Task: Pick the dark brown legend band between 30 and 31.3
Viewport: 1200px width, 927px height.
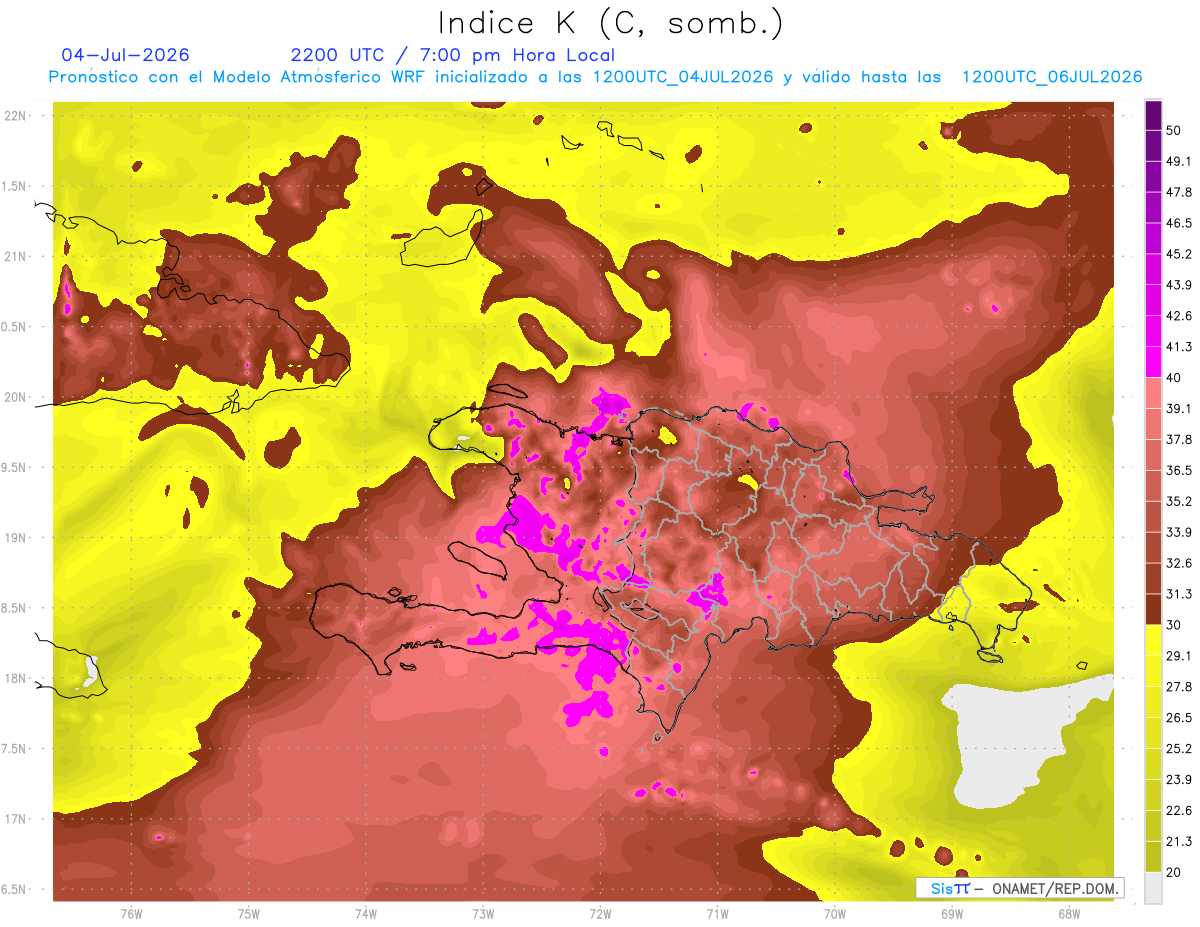Action: 1153,609
